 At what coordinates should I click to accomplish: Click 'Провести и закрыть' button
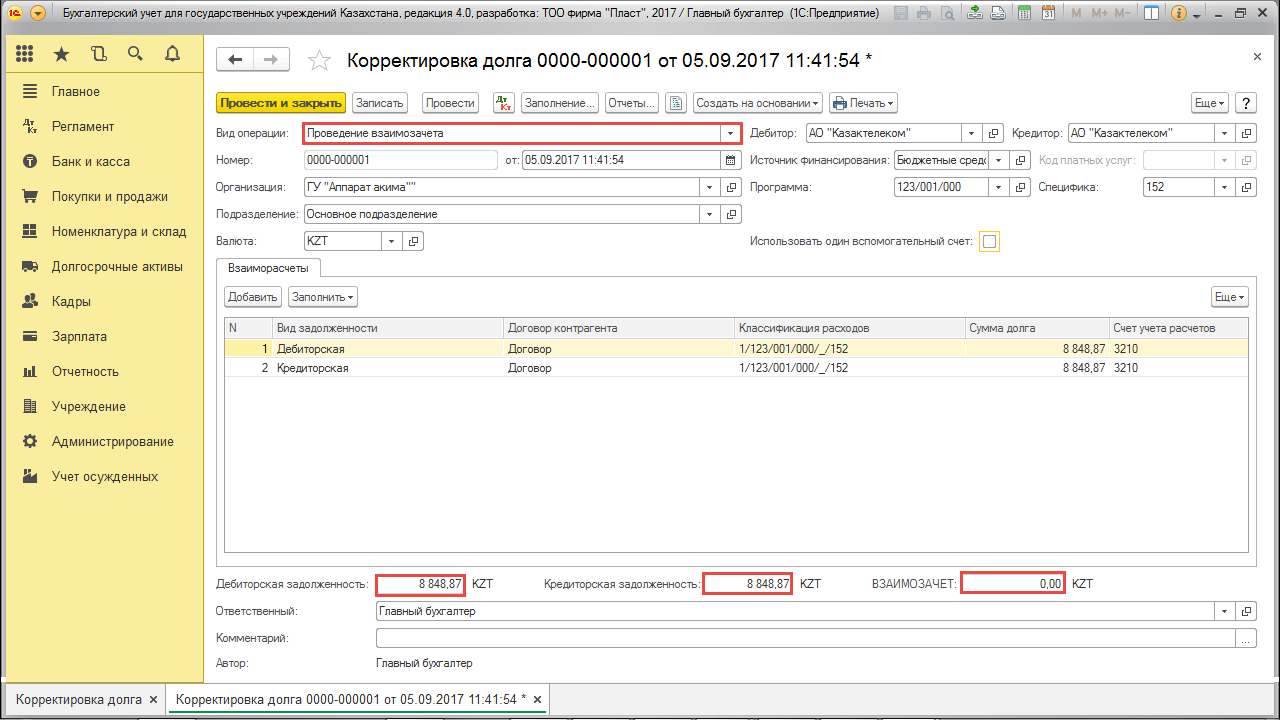click(281, 103)
